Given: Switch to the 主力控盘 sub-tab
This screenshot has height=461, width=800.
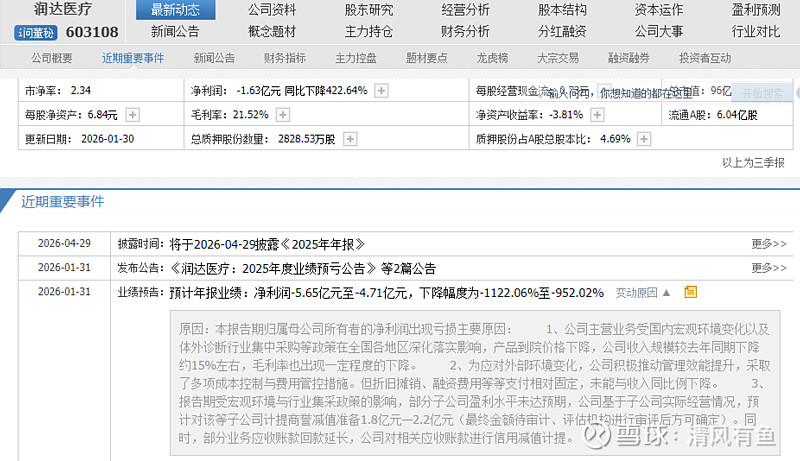Looking at the screenshot, I should pyautogui.click(x=356, y=58).
